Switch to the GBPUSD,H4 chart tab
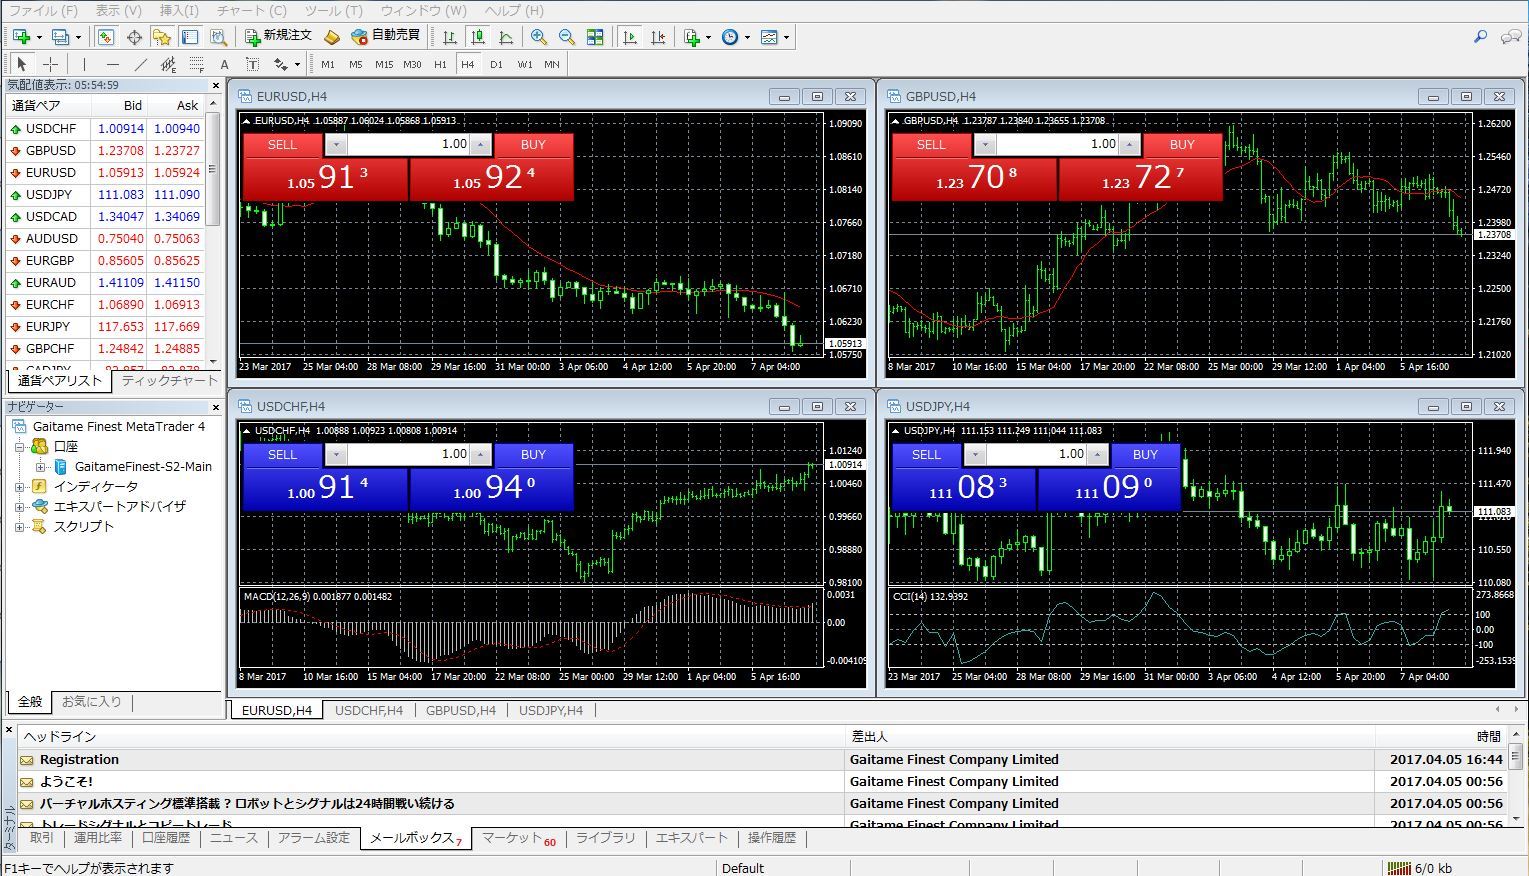The height and width of the screenshot is (876, 1529). click(x=460, y=710)
